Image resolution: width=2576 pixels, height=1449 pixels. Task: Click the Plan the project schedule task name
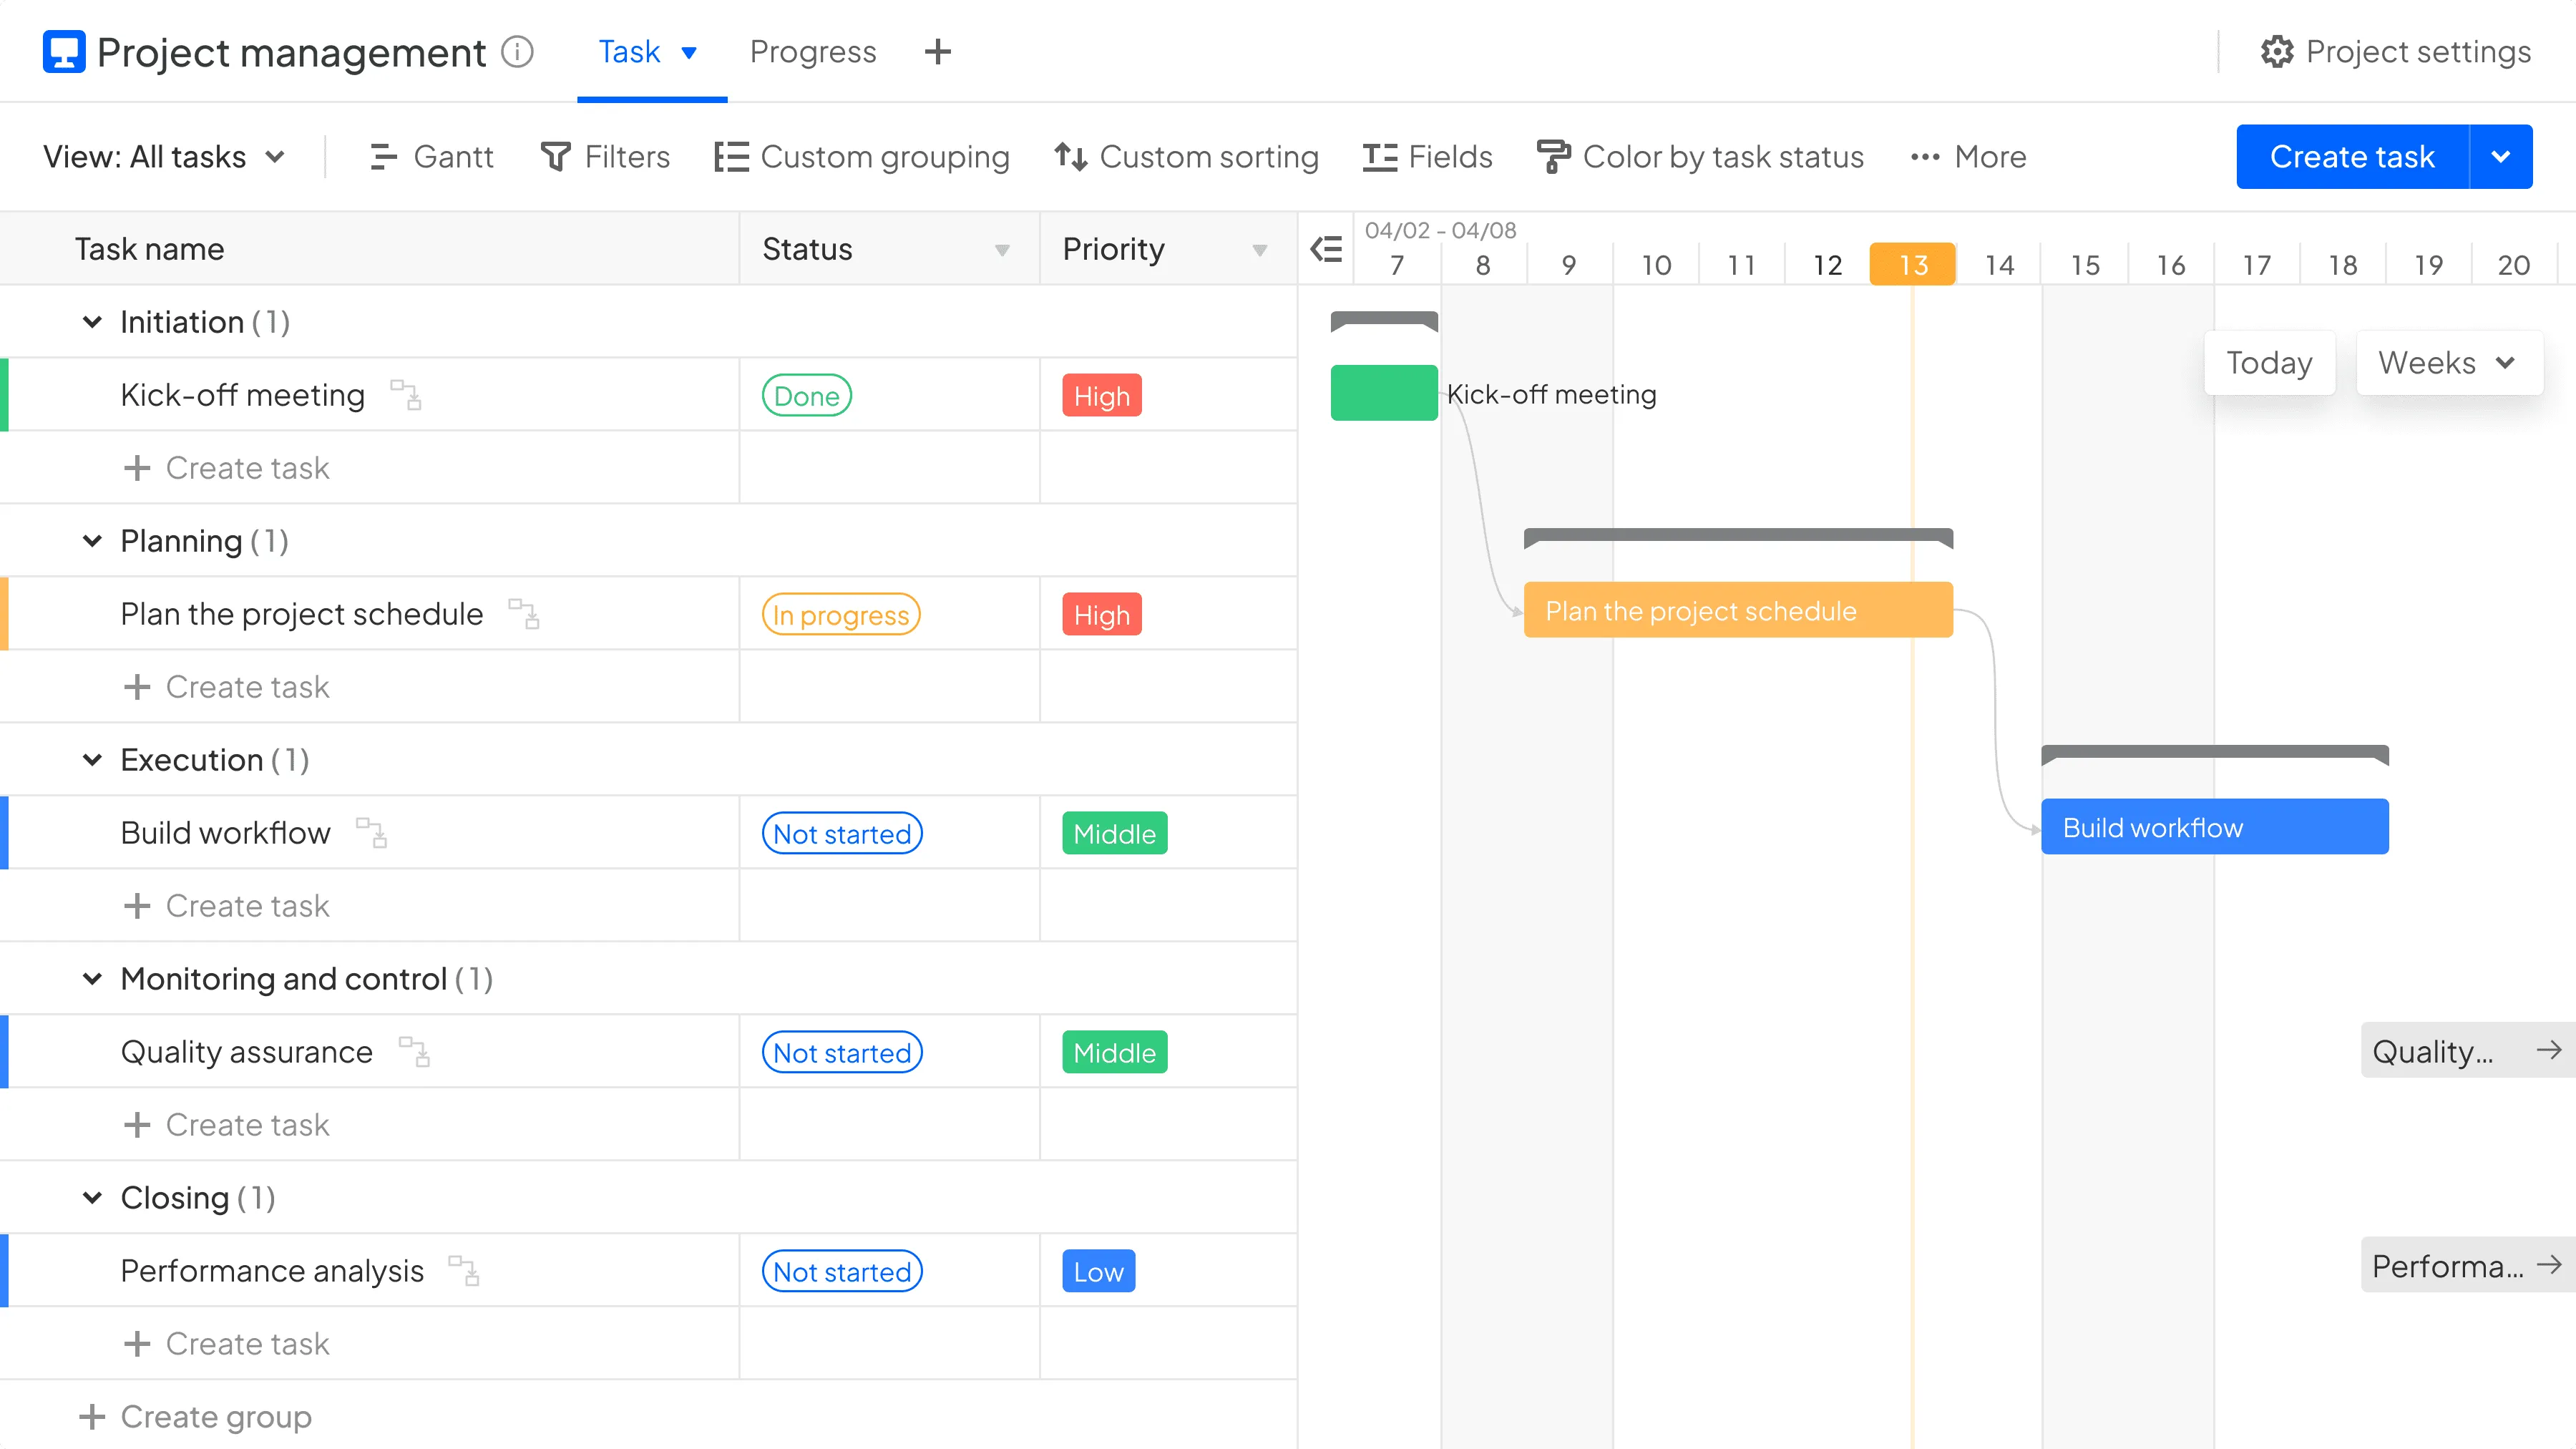(x=302, y=614)
